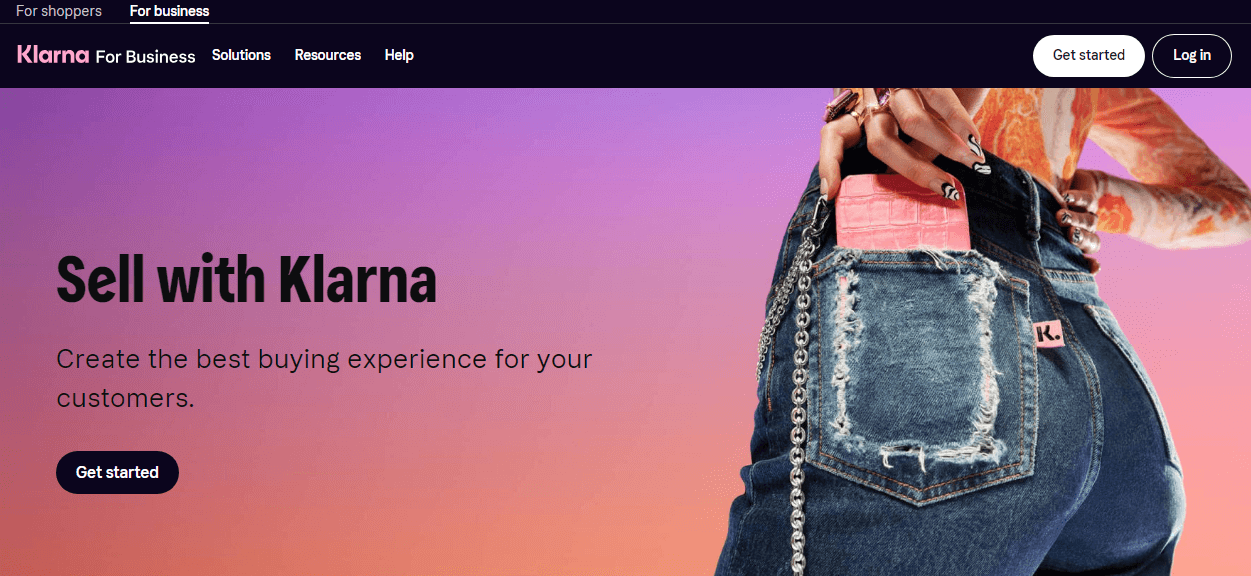Image resolution: width=1251 pixels, height=576 pixels.
Task: Click the ringed hand resting on hip
Action: [x=1078, y=220]
